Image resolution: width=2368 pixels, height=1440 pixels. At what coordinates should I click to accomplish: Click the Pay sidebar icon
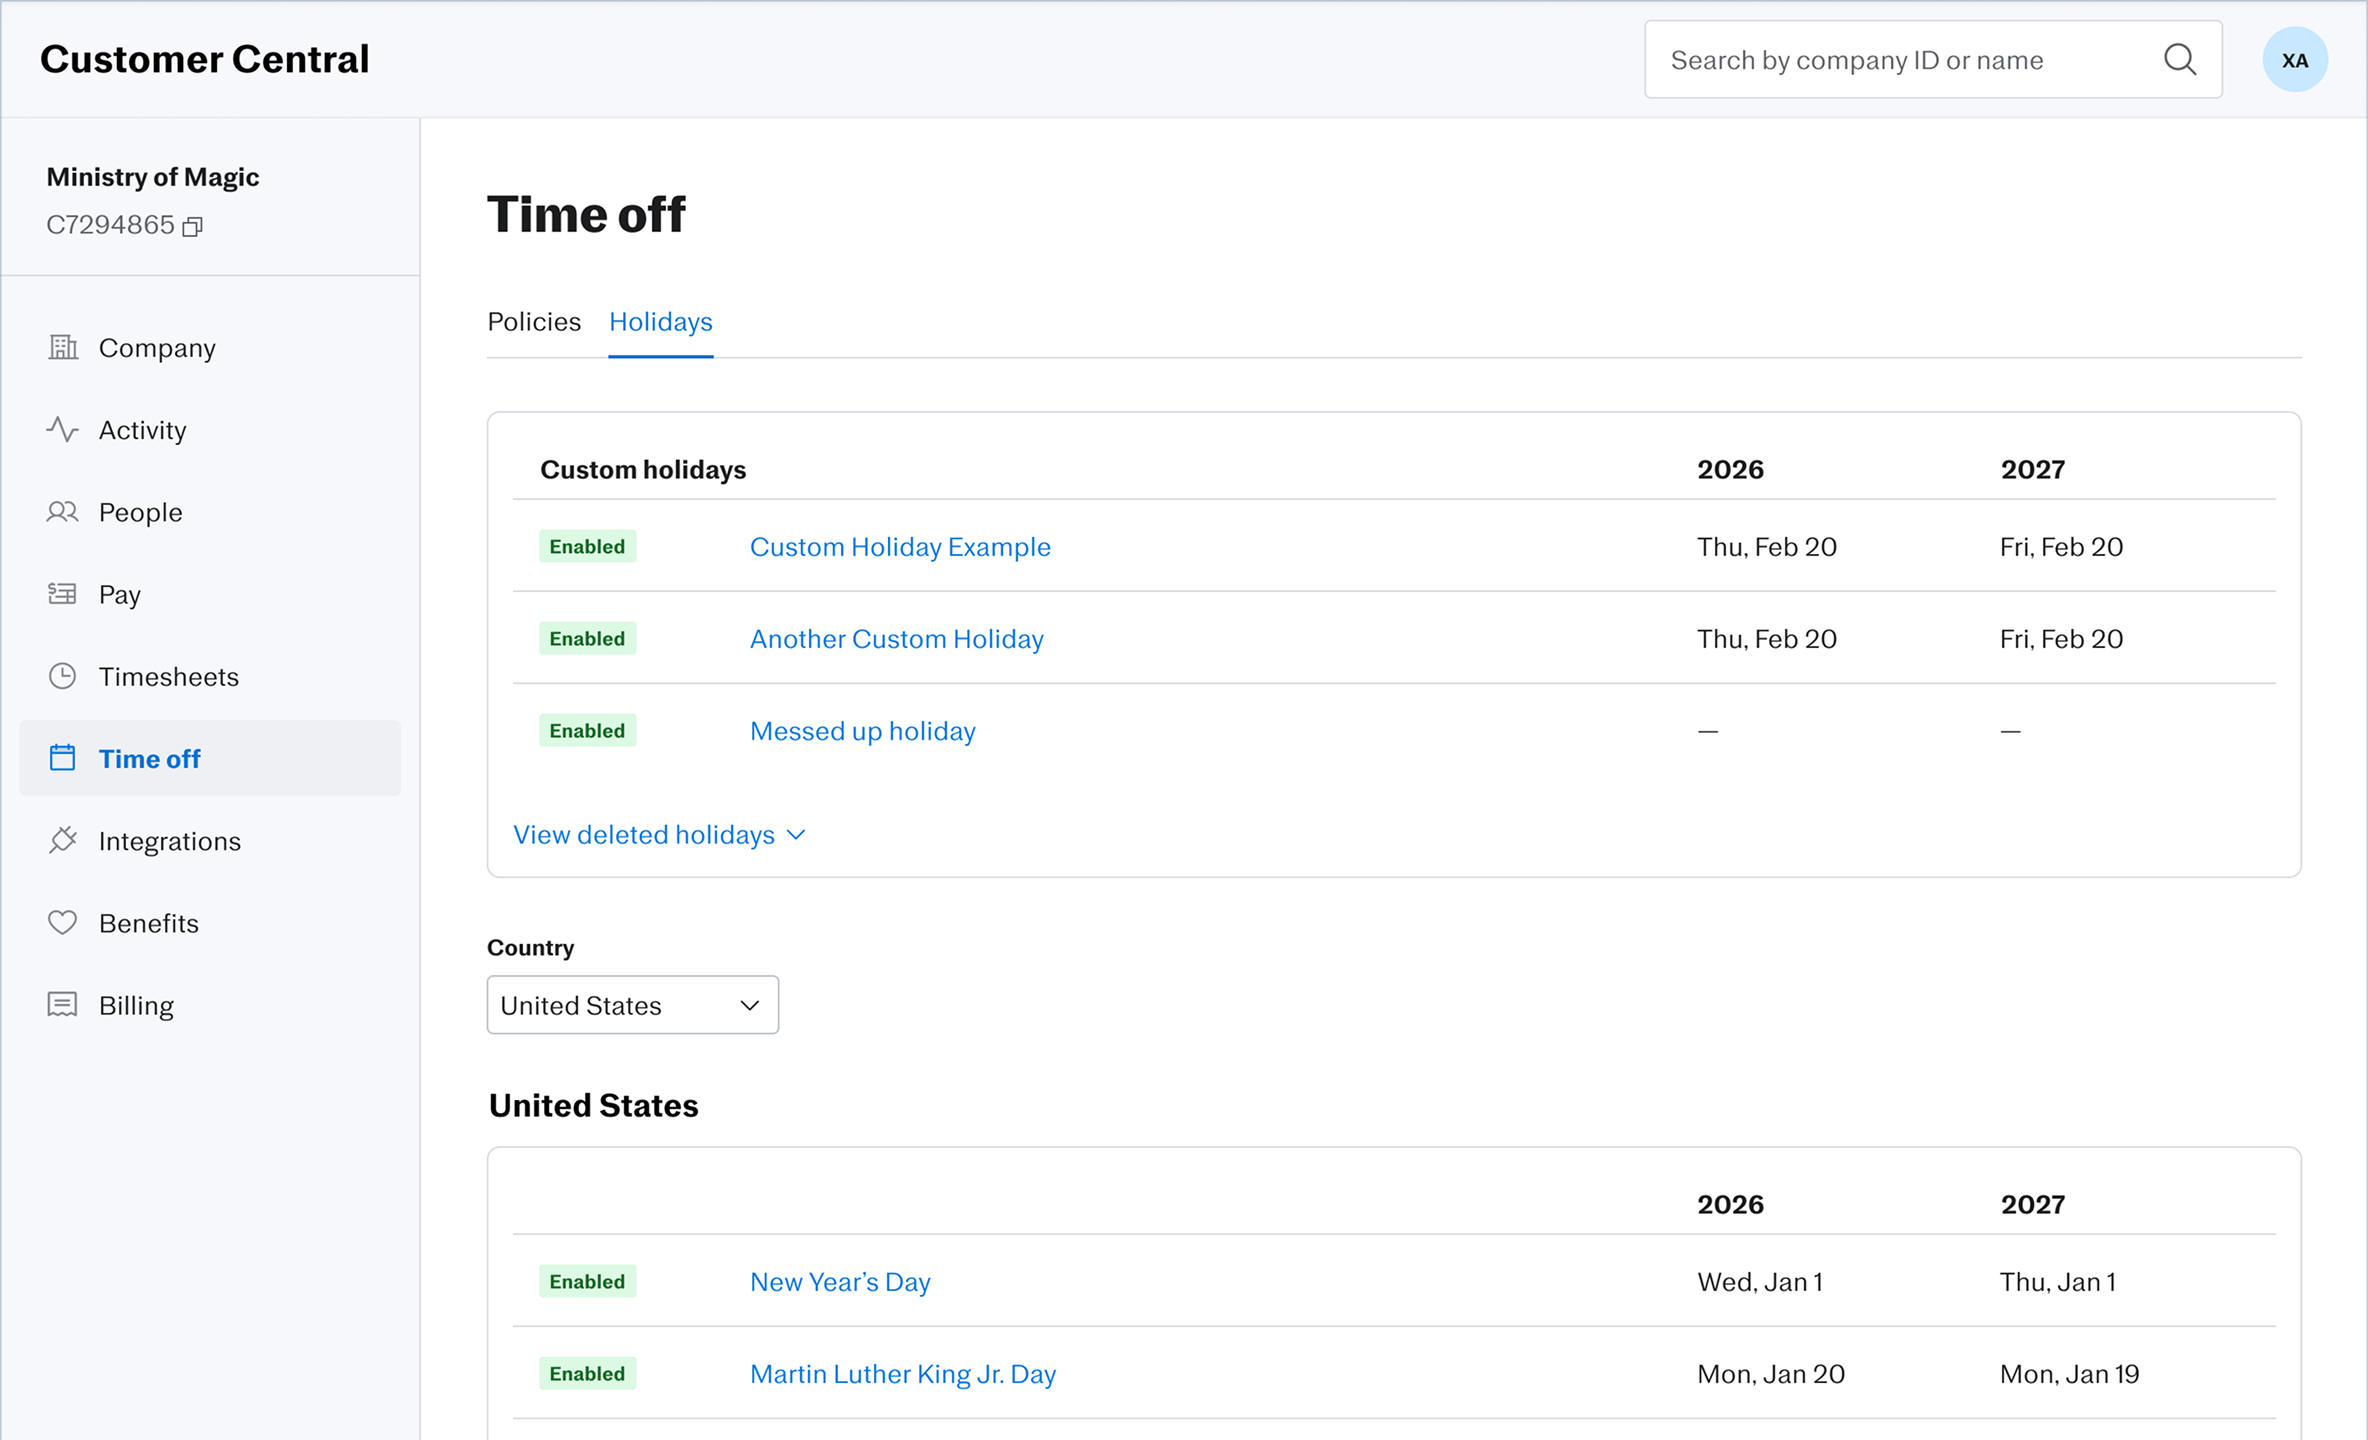63,594
